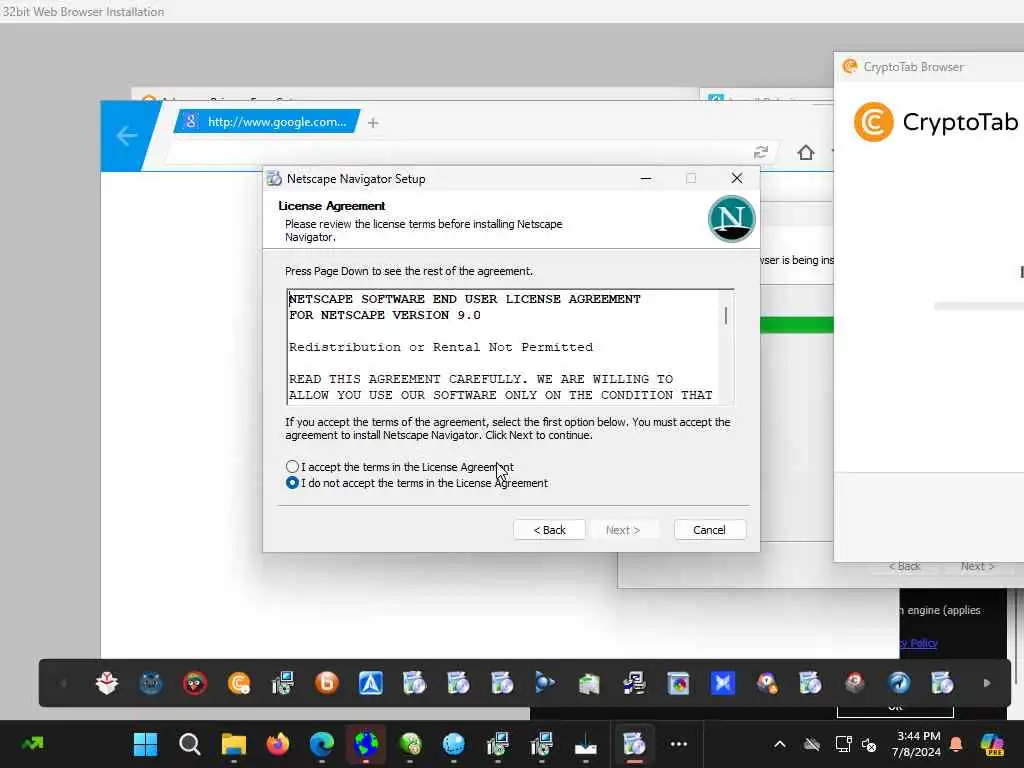Close the Netscape Navigator Setup dialog
The width and height of the screenshot is (1024, 768).
tap(737, 178)
